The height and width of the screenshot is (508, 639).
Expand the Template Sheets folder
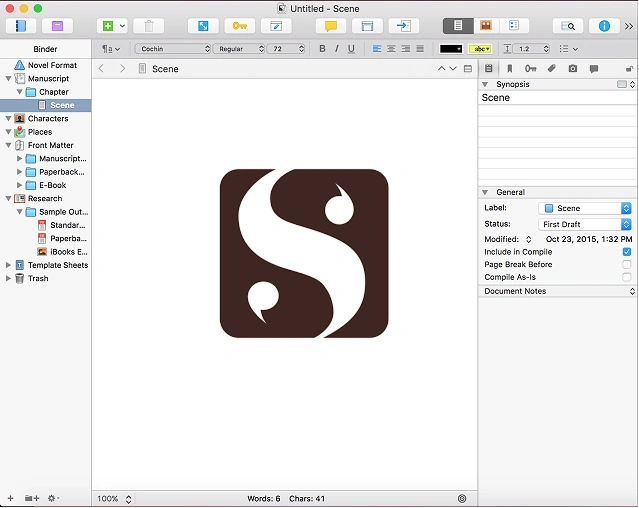pyautogui.click(x=8, y=265)
